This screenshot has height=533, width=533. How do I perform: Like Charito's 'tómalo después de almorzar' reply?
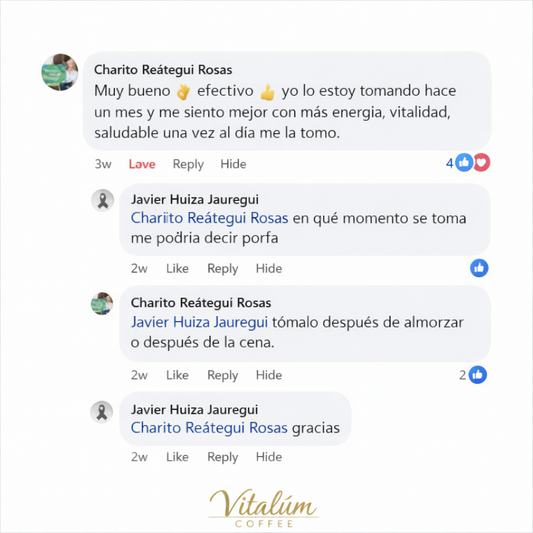tap(177, 375)
